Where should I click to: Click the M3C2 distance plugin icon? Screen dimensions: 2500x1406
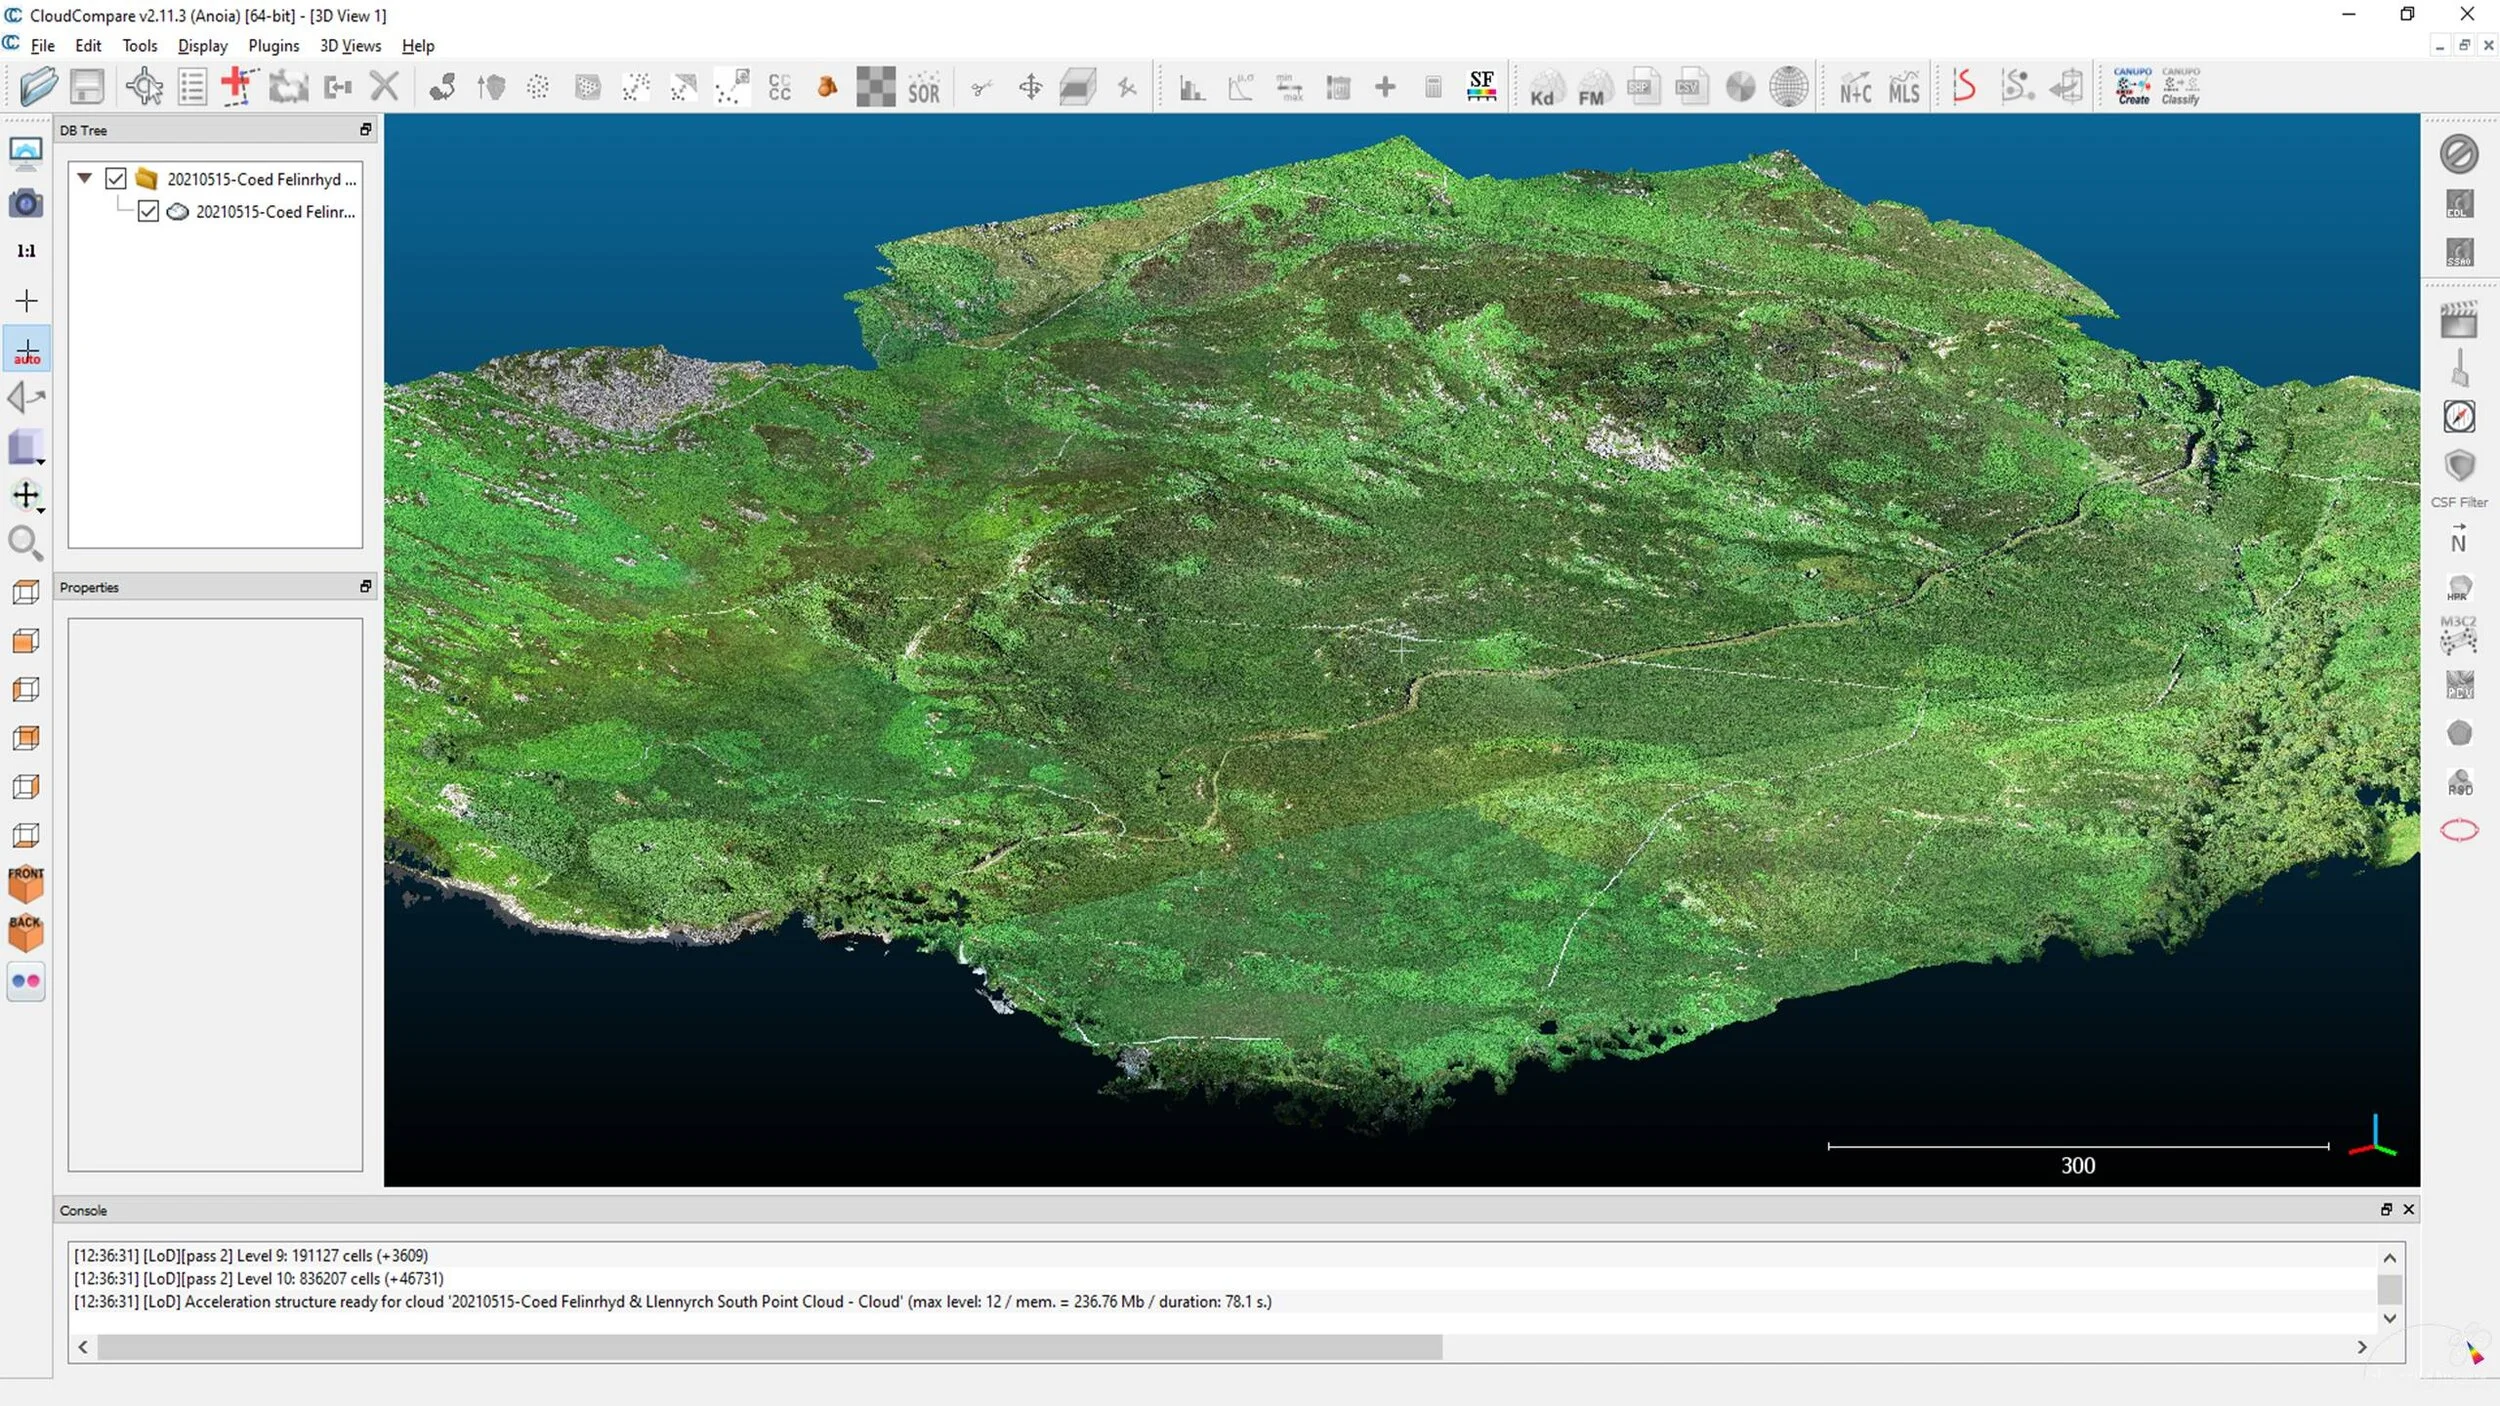coord(2459,635)
